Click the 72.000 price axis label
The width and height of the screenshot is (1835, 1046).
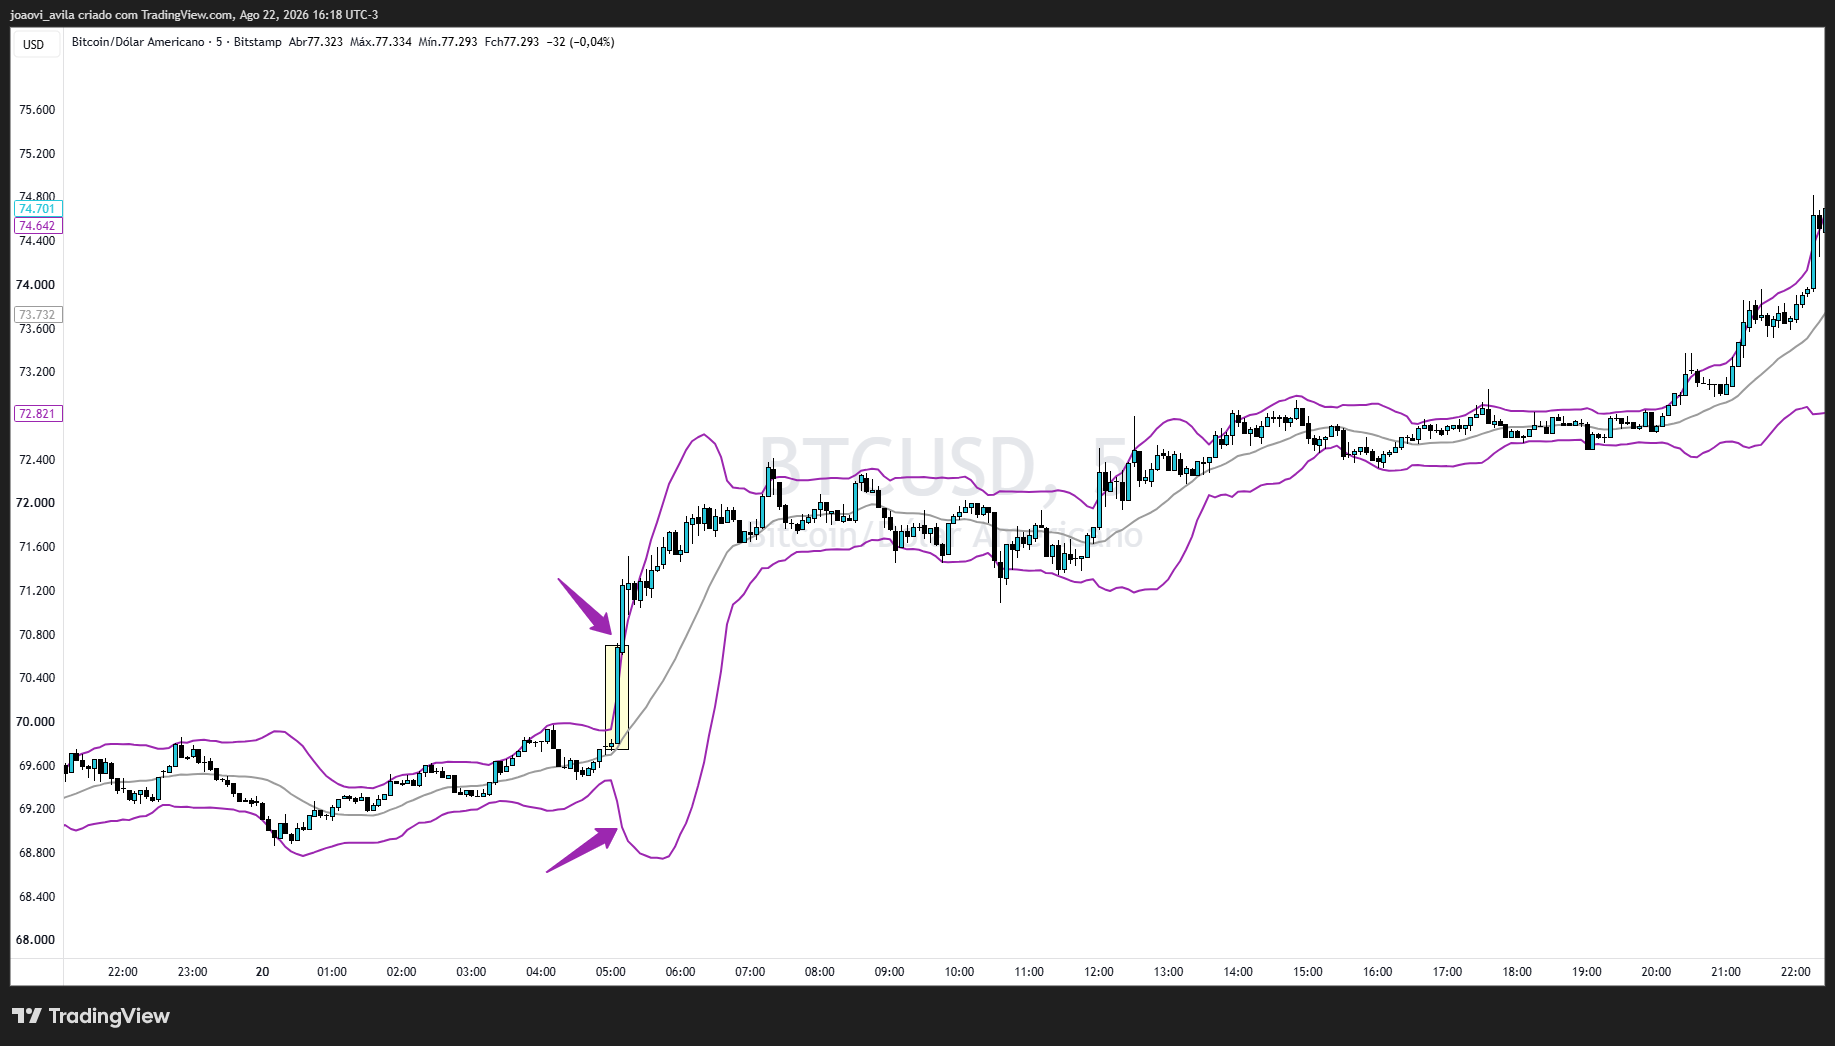tap(36, 503)
